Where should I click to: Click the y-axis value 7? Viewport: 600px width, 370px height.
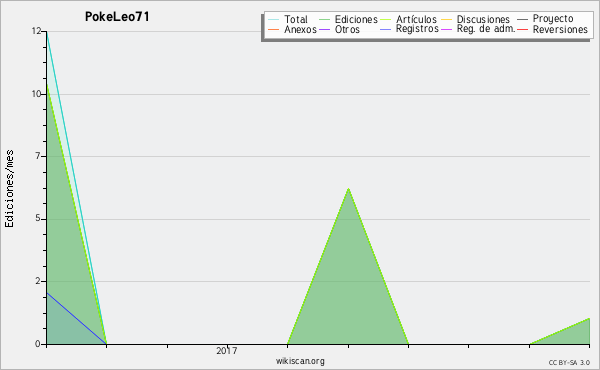[x=38, y=156]
